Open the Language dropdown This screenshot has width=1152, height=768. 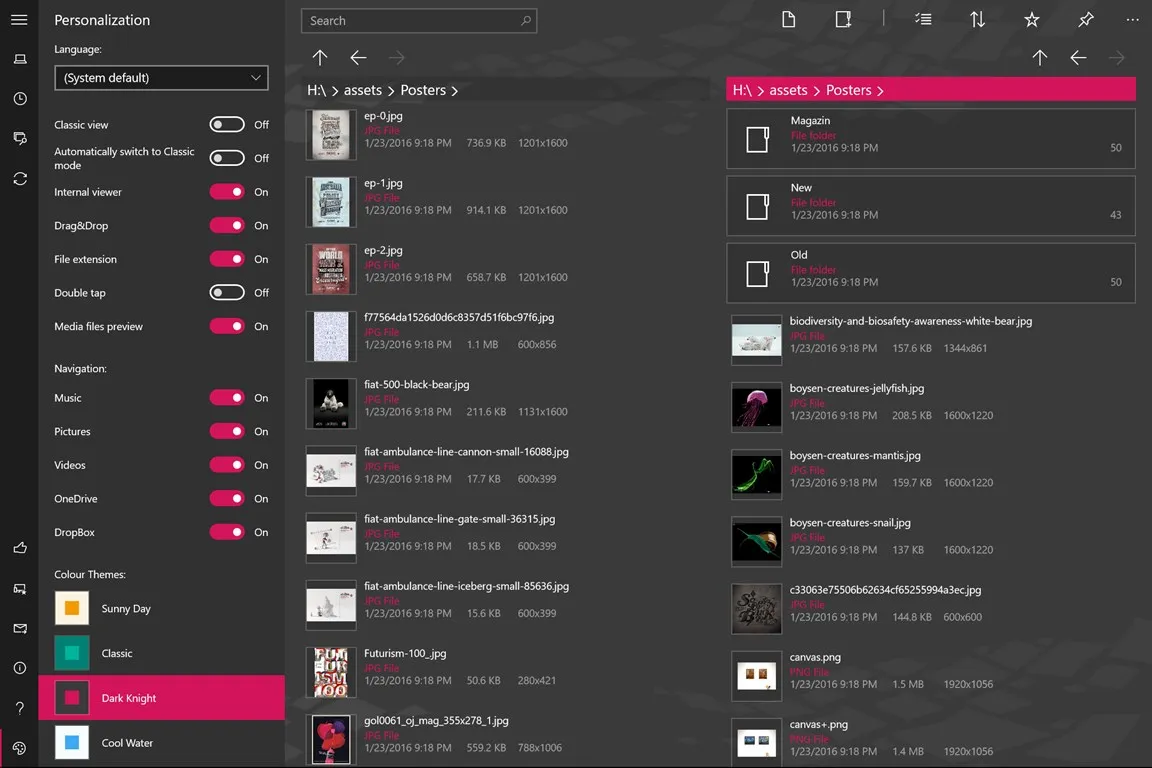pos(161,77)
